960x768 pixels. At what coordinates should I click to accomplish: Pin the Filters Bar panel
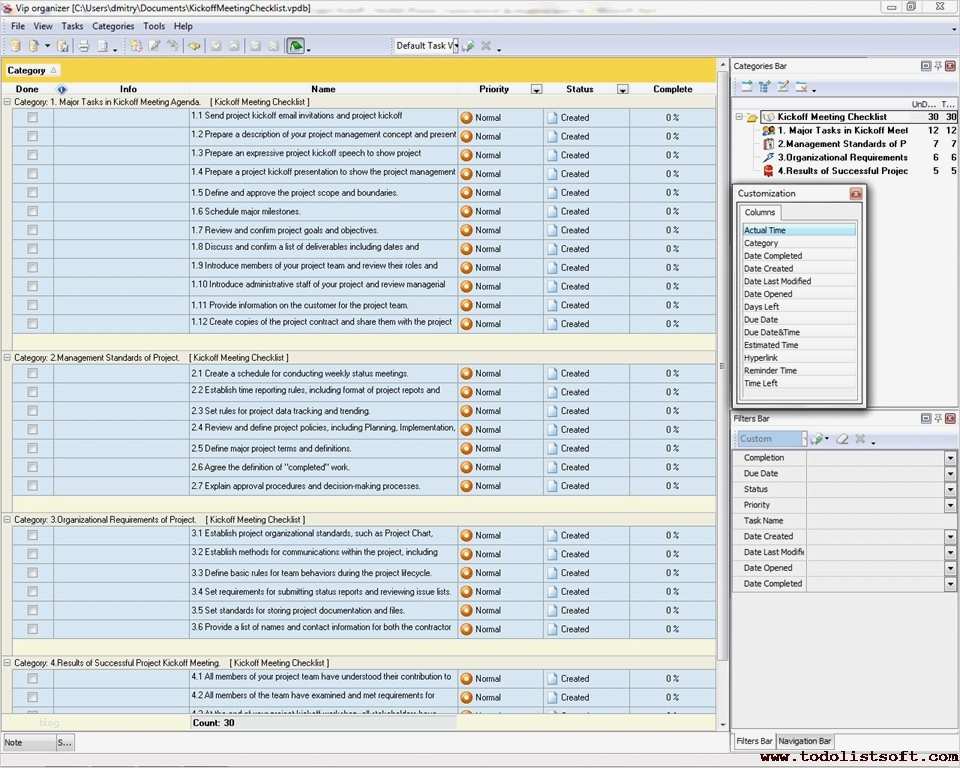tap(938, 419)
